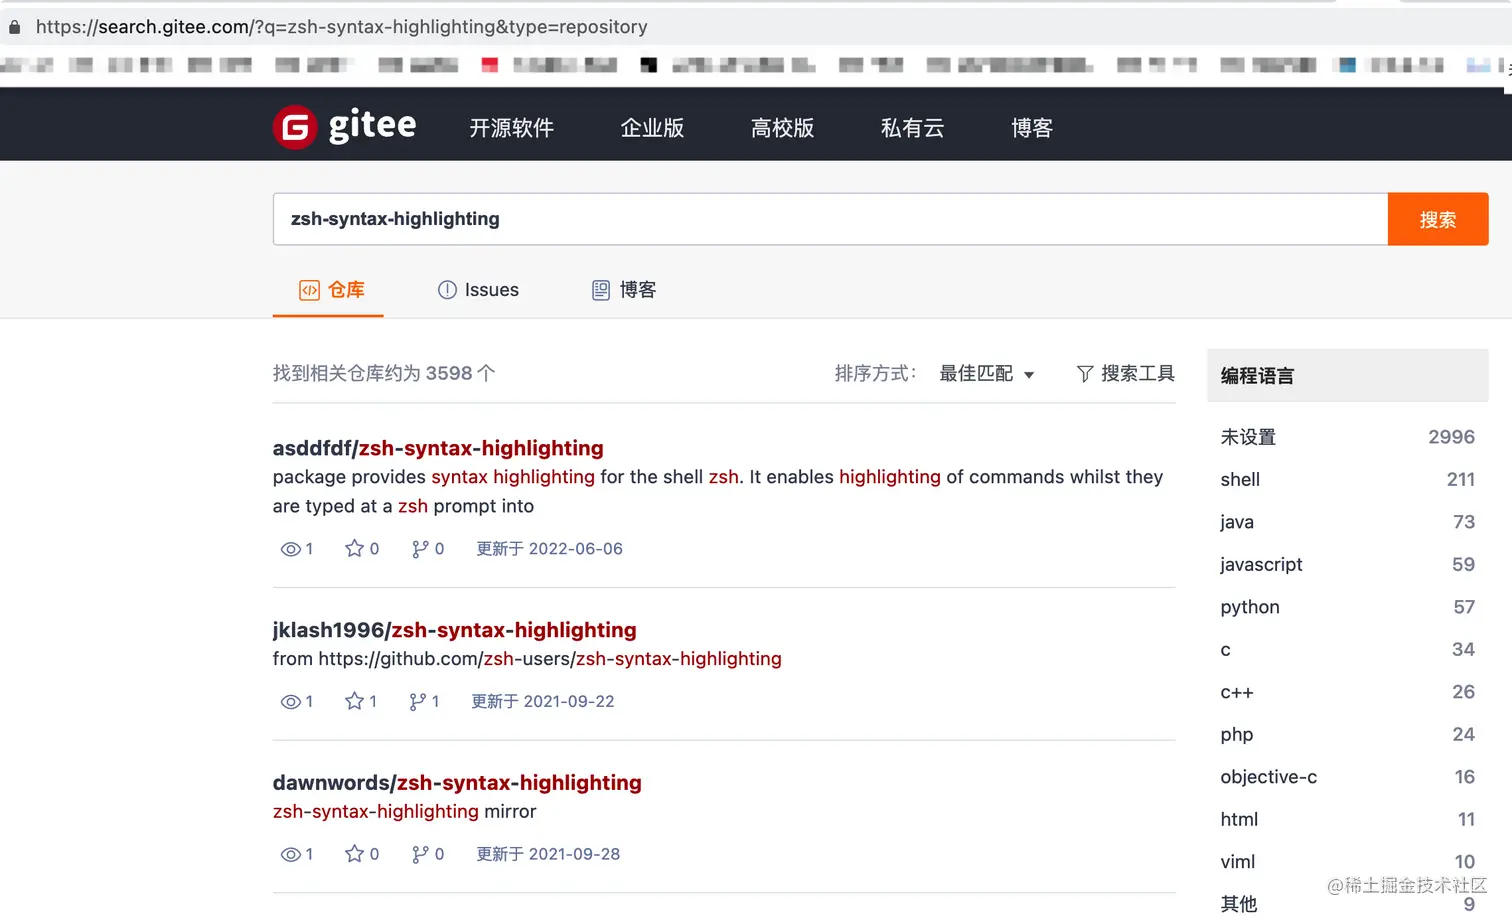
Task: Switch to the 博客 search tab
Action: [624, 290]
